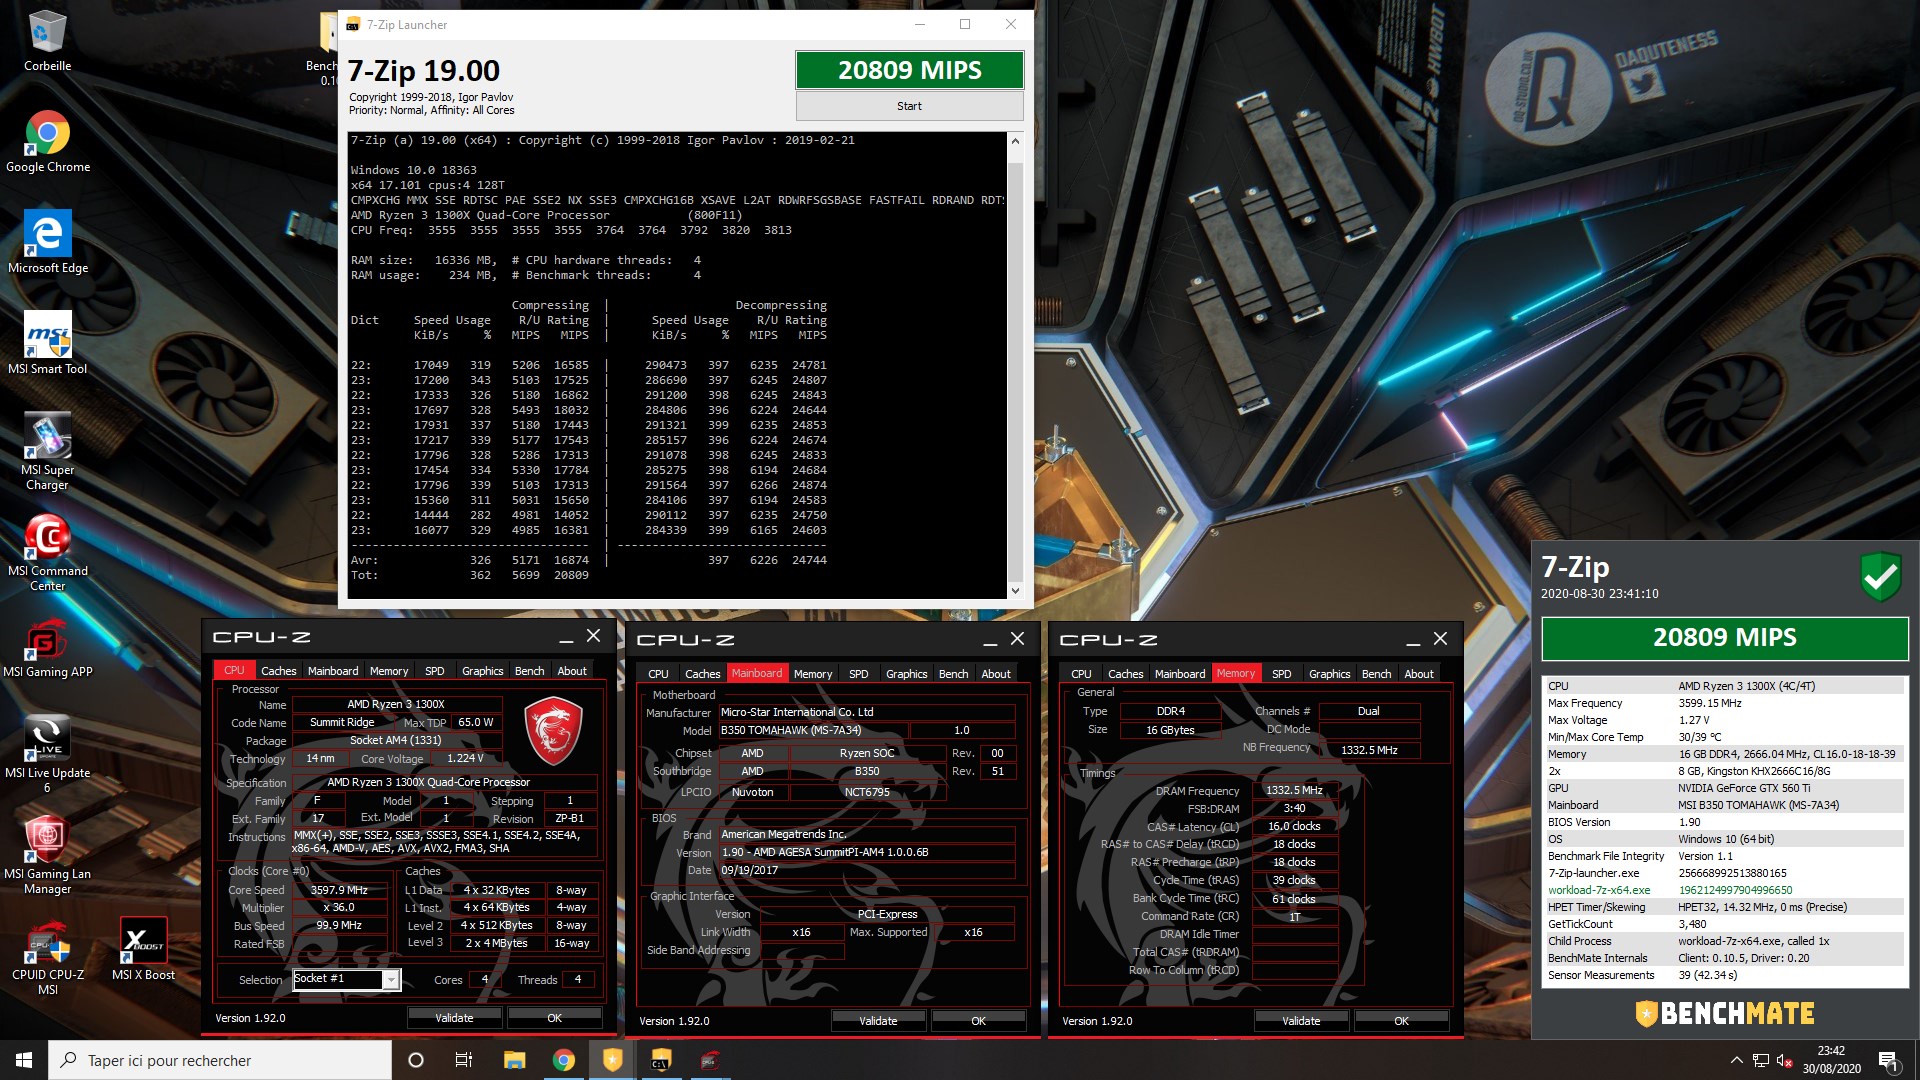
Task: Click the network tray icon
Action: (1761, 1060)
